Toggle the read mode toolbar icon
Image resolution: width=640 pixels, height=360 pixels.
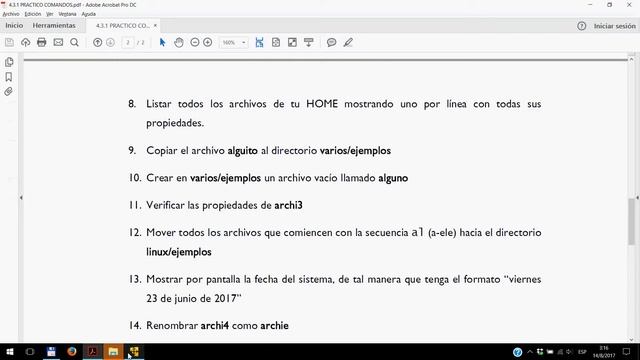309,42
